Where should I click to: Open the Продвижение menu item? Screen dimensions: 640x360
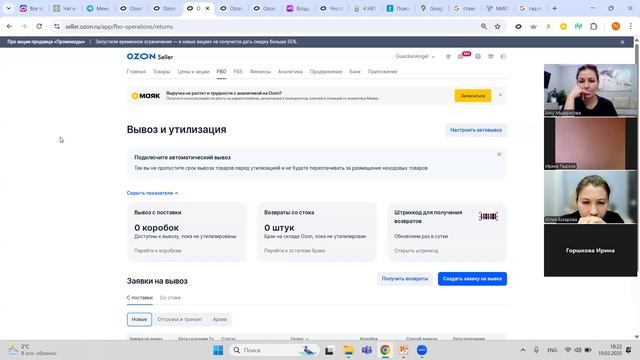(x=326, y=71)
